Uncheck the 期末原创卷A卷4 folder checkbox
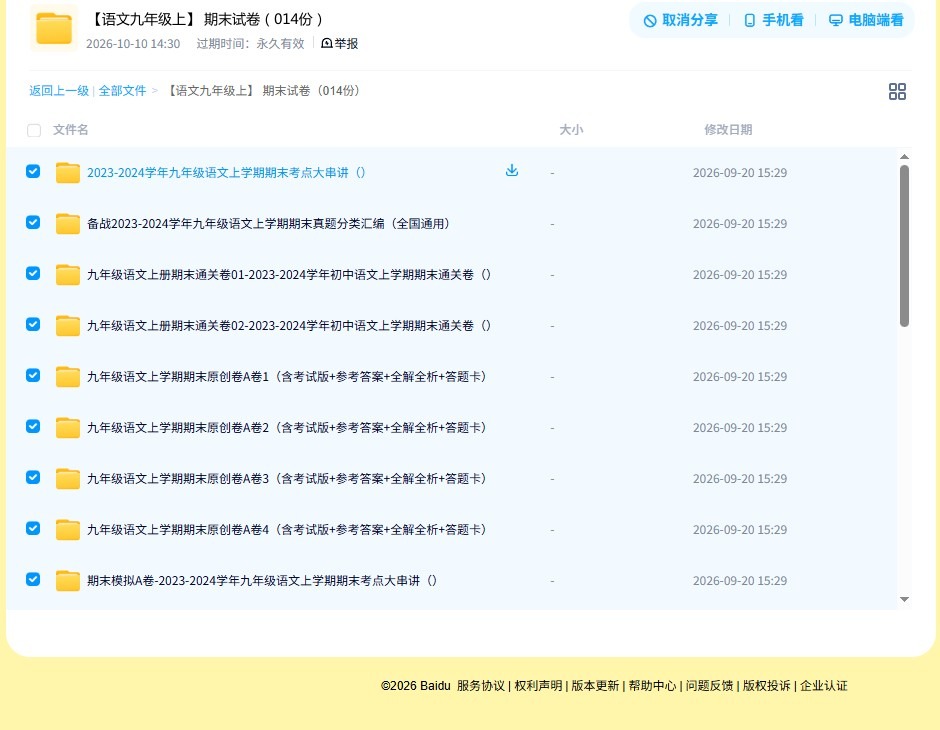940x730 pixels. coord(33,528)
